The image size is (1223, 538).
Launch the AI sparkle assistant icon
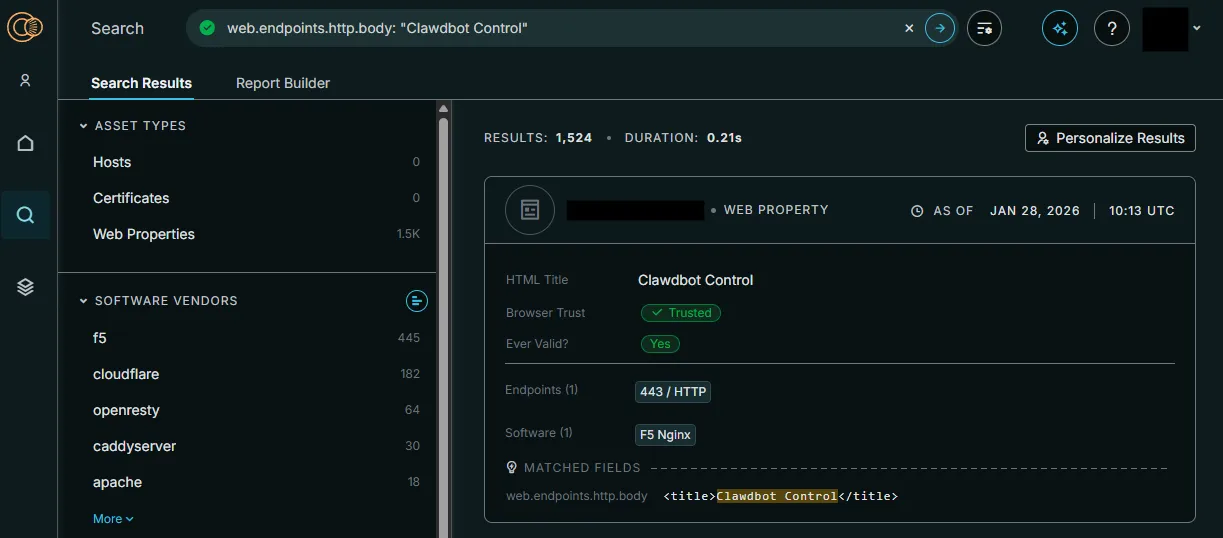[x=1060, y=28]
